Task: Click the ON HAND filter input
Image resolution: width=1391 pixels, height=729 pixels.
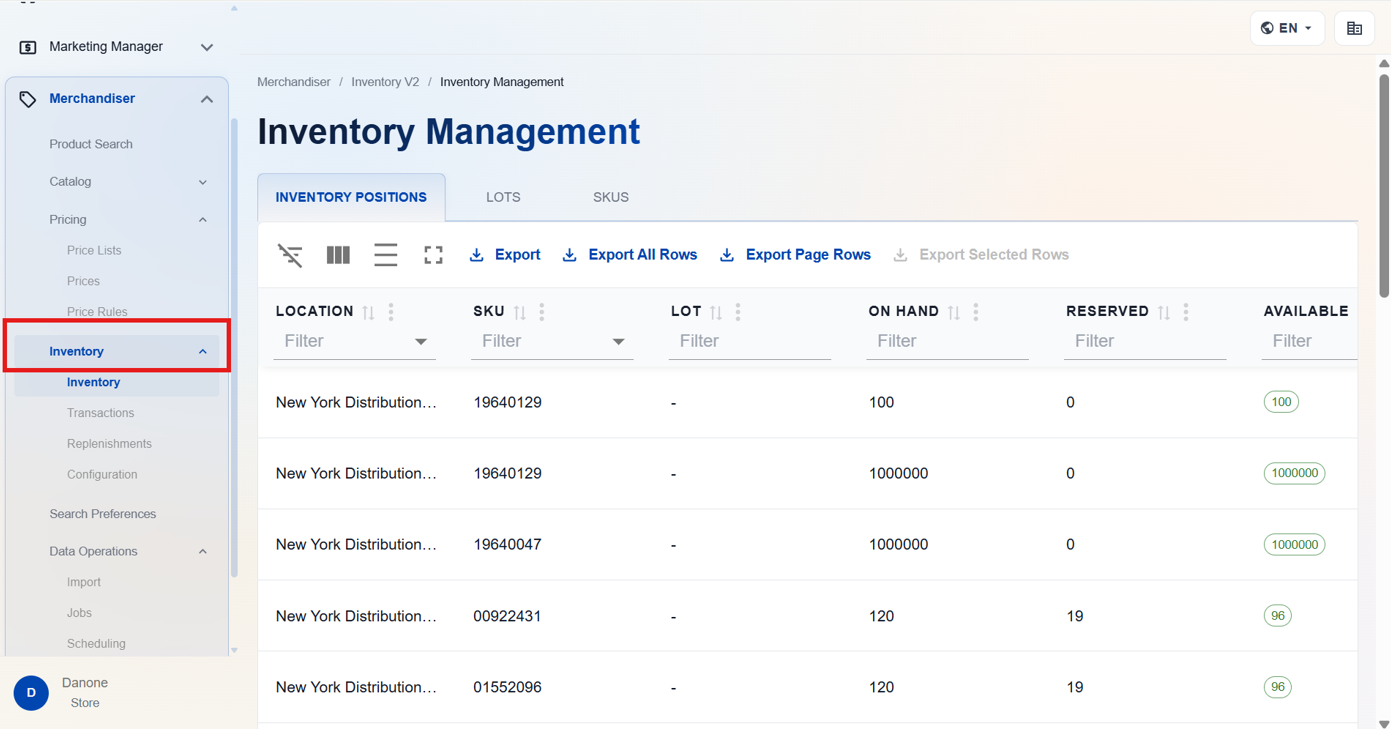Action: coord(947,342)
